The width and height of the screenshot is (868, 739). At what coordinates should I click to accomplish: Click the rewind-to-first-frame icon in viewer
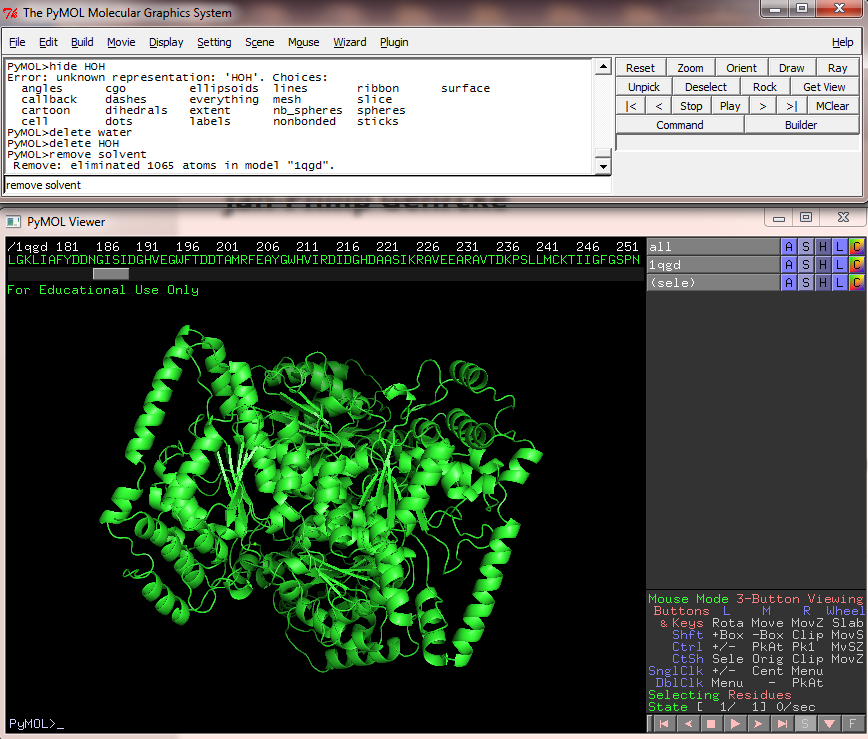(664, 724)
